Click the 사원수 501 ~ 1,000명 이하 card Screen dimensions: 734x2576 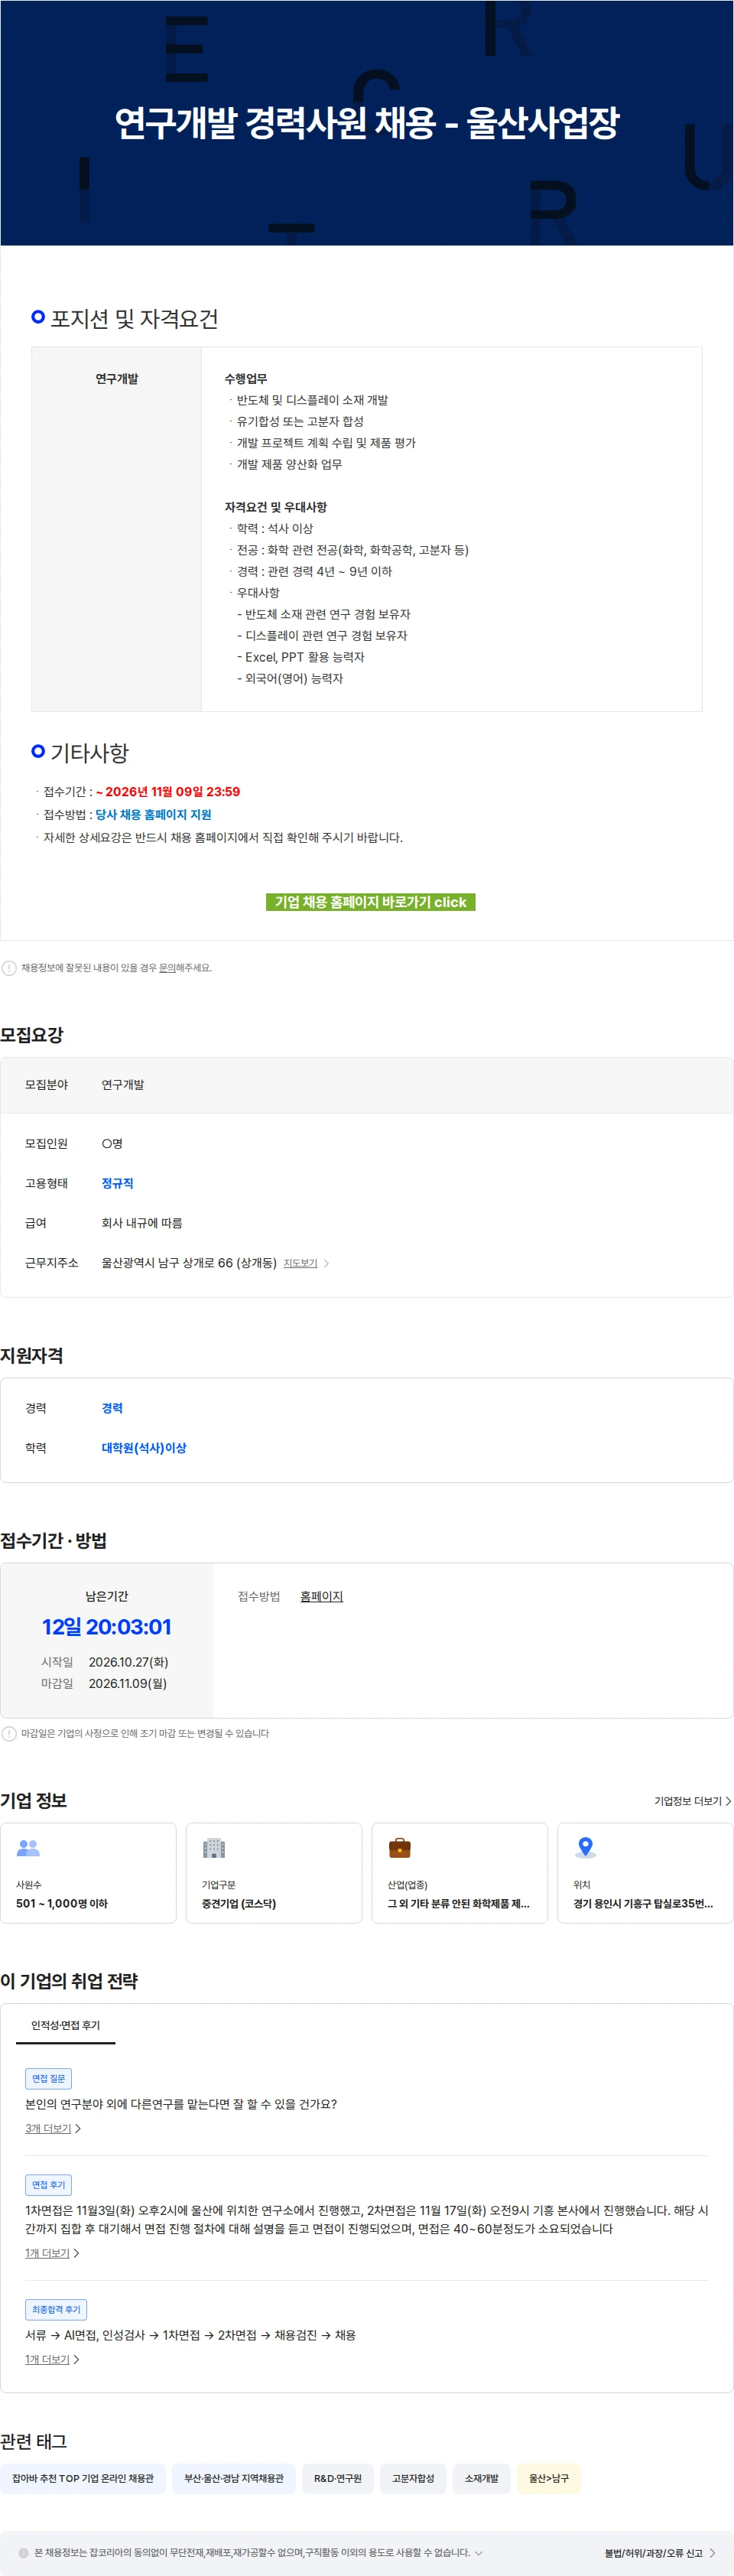88,1873
